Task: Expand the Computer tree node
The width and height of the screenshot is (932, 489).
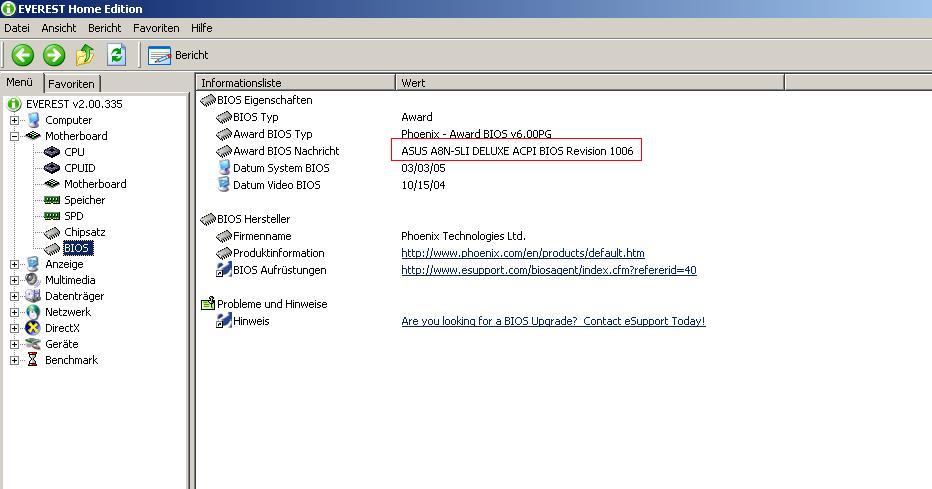Action: click(14, 120)
